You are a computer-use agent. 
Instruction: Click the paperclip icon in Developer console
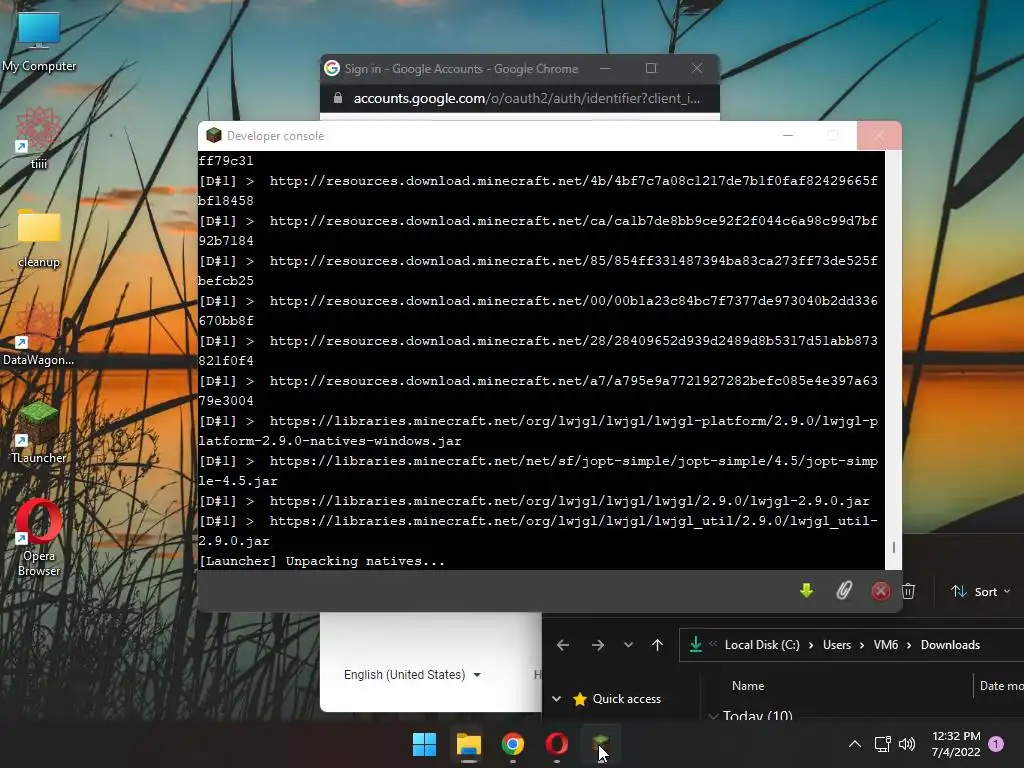point(844,591)
